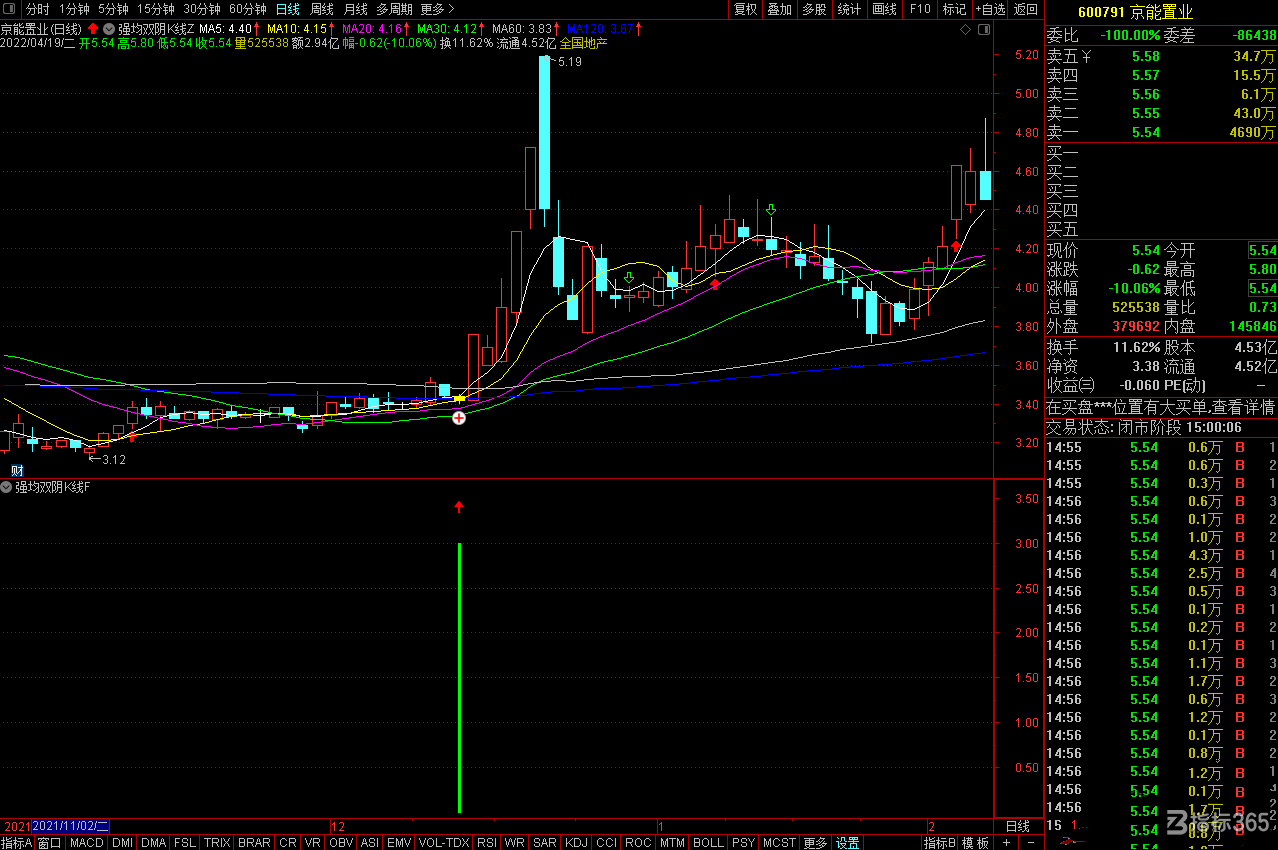
Task: Switch to the 分时 chart
Action: [x=37, y=9]
